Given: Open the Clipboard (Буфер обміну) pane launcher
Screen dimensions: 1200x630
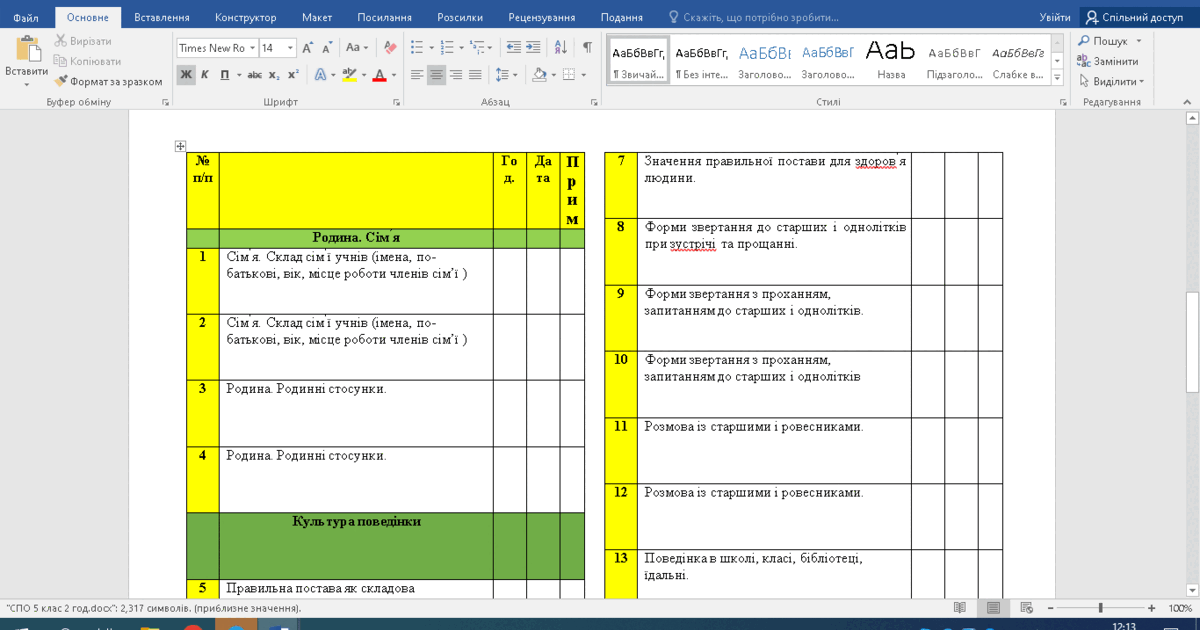Looking at the screenshot, I should pos(164,102).
